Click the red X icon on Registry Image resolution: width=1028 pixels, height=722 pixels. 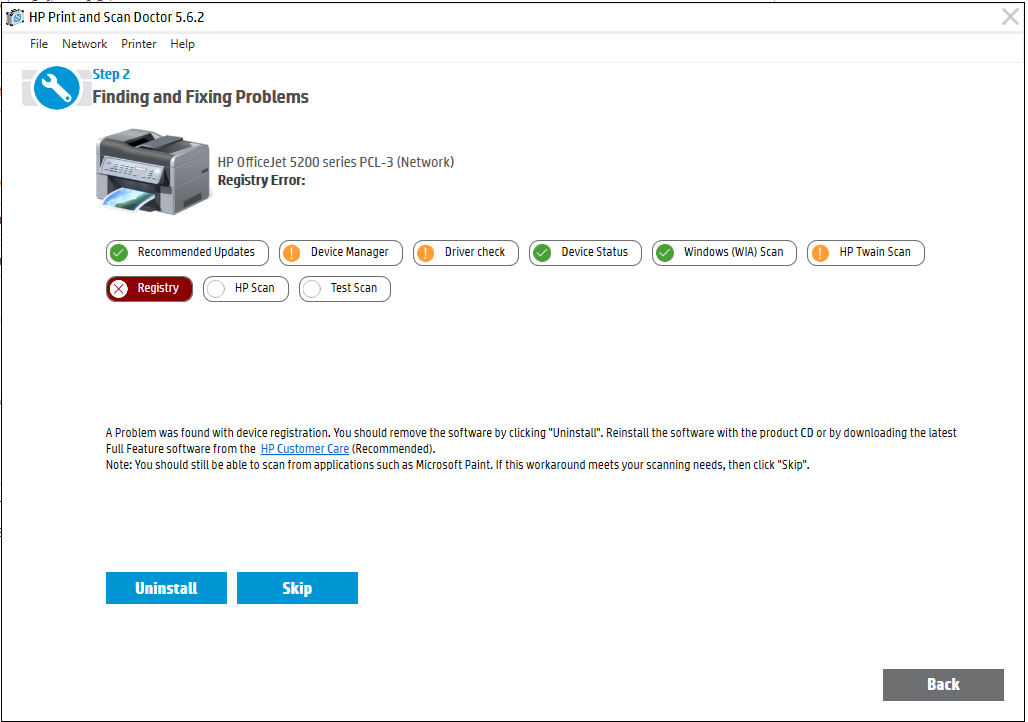[x=119, y=289]
